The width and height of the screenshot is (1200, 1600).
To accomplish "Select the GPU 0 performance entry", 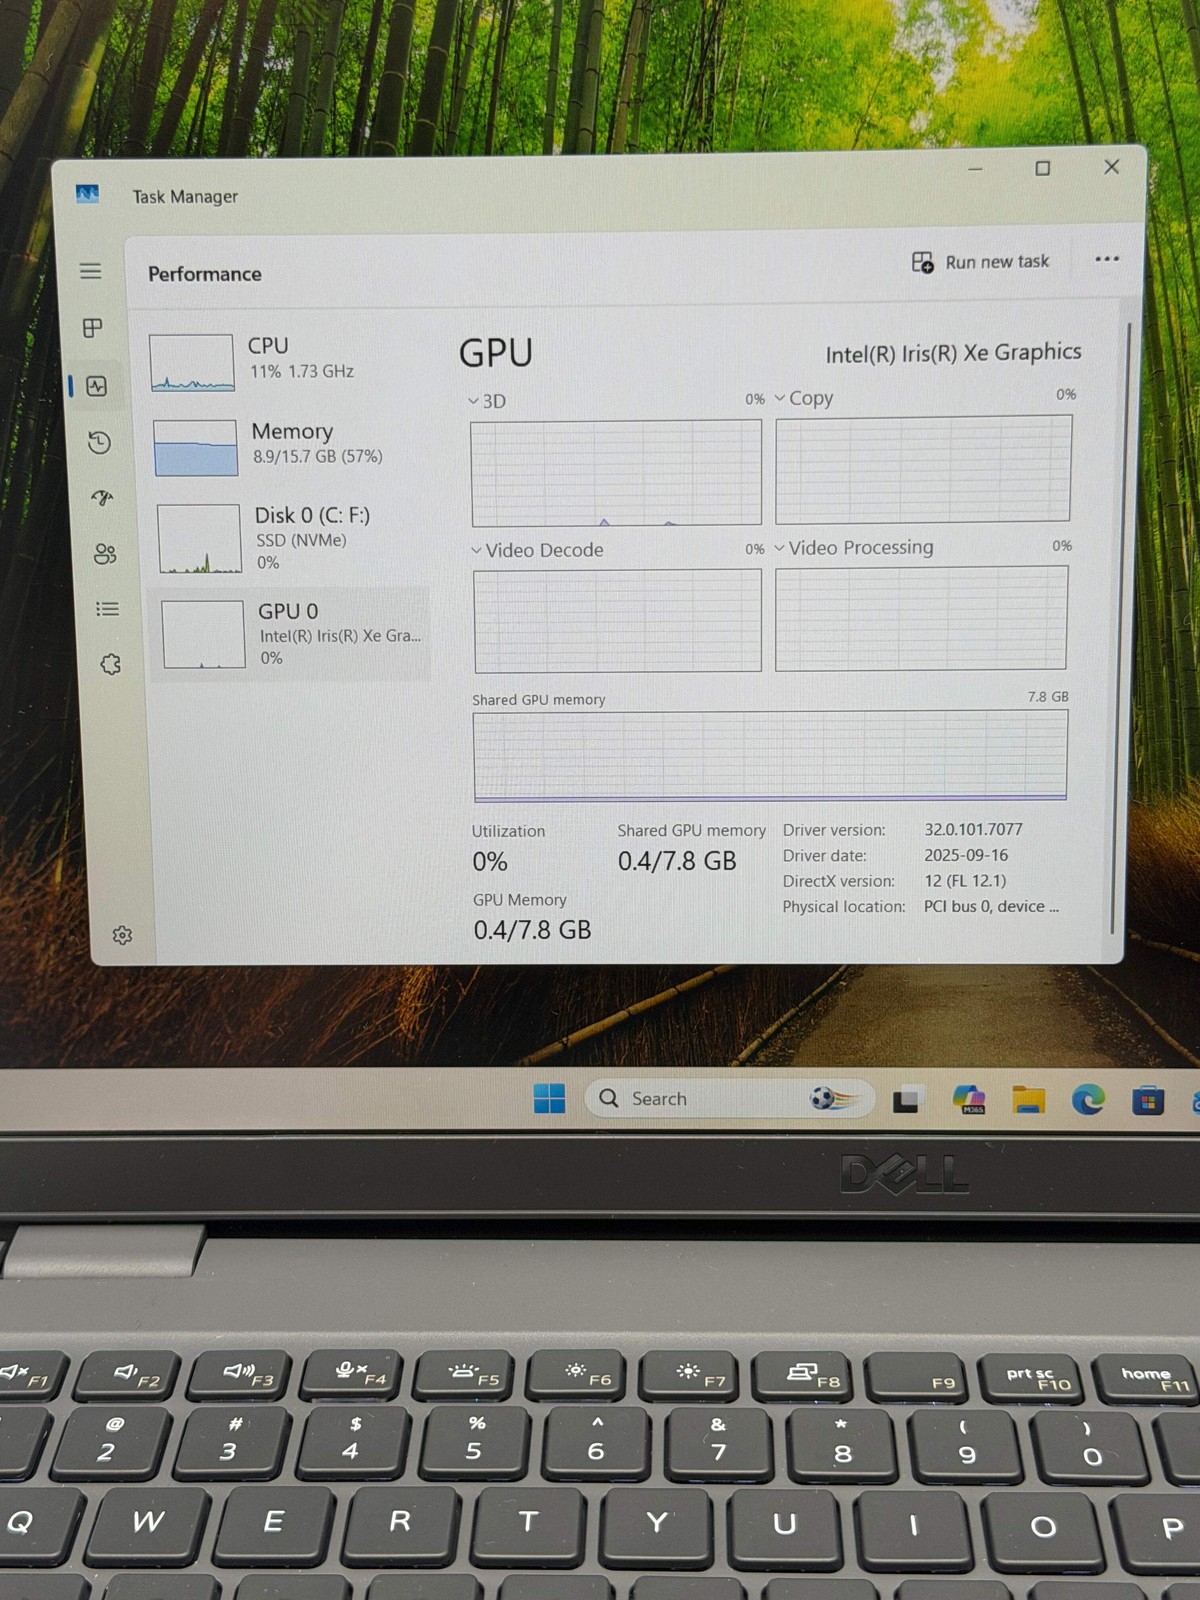I will point(291,634).
